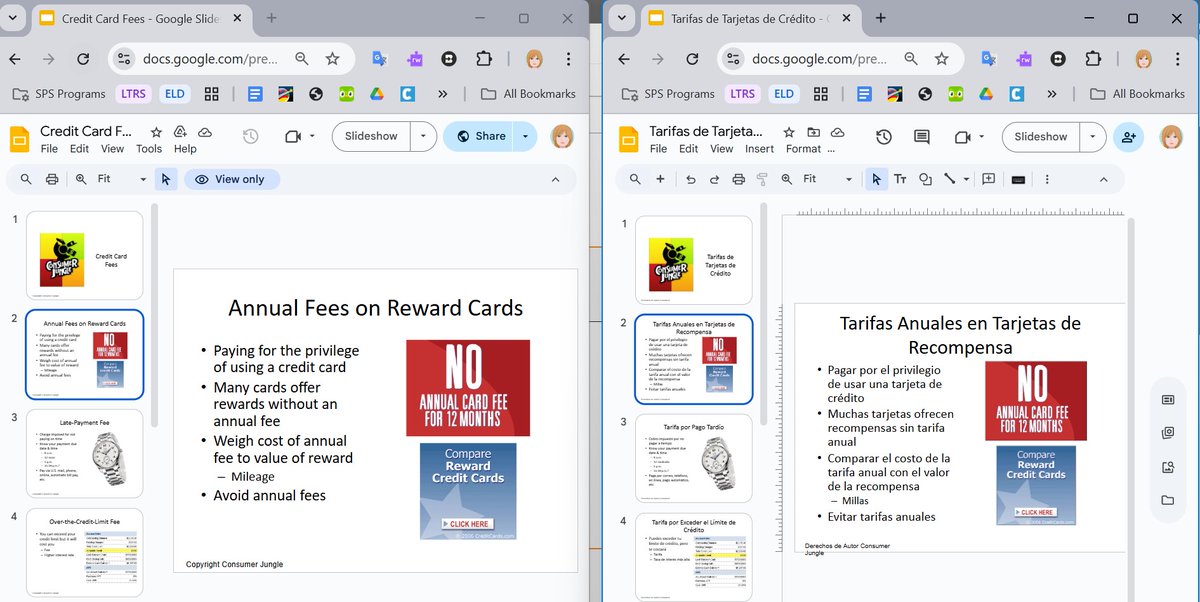Click the move to folder icon in the Tarifas window
This screenshot has height=602, width=1200.
[813, 132]
